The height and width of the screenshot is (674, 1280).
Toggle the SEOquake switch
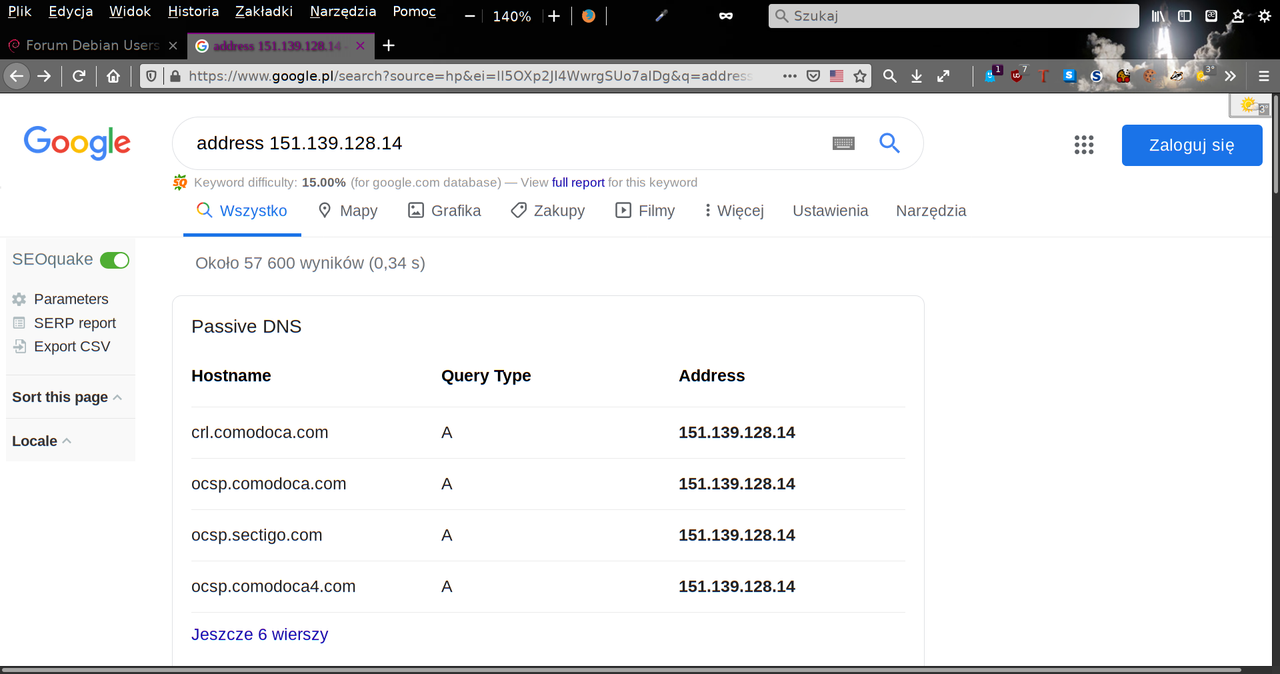coord(115,260)
